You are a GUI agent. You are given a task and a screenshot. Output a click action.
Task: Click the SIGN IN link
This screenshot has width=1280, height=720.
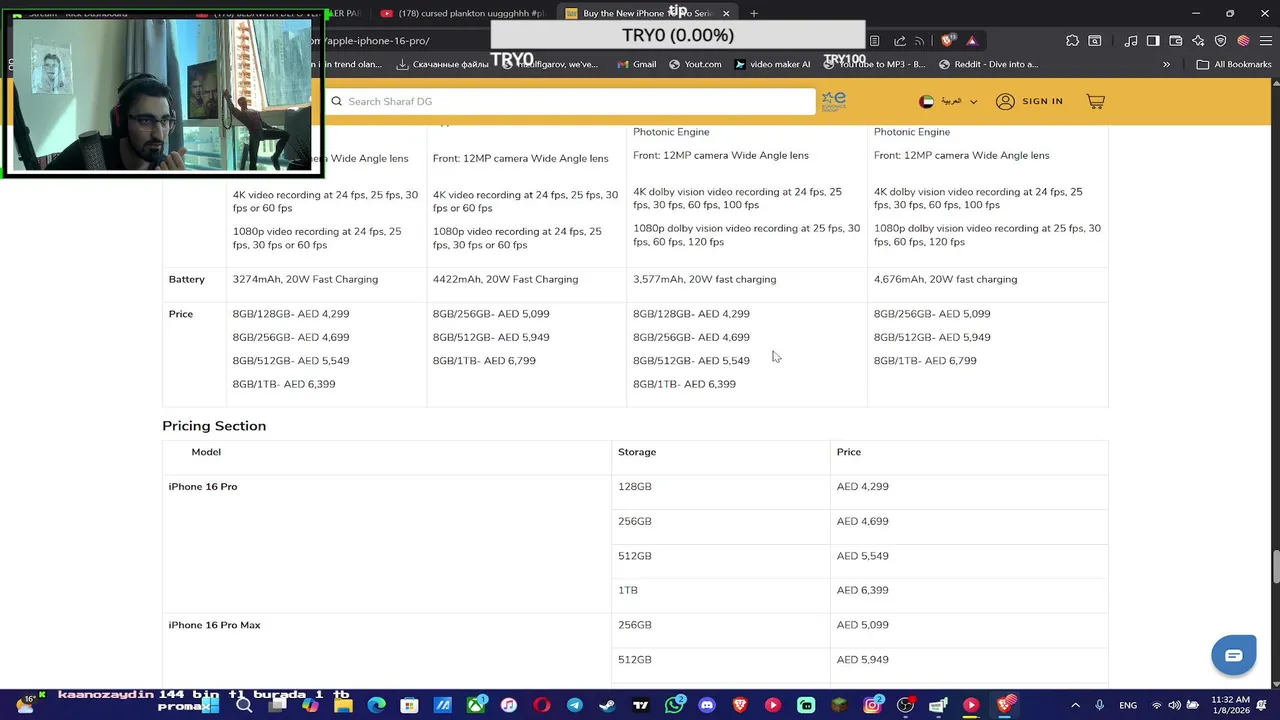[1042, 101]
